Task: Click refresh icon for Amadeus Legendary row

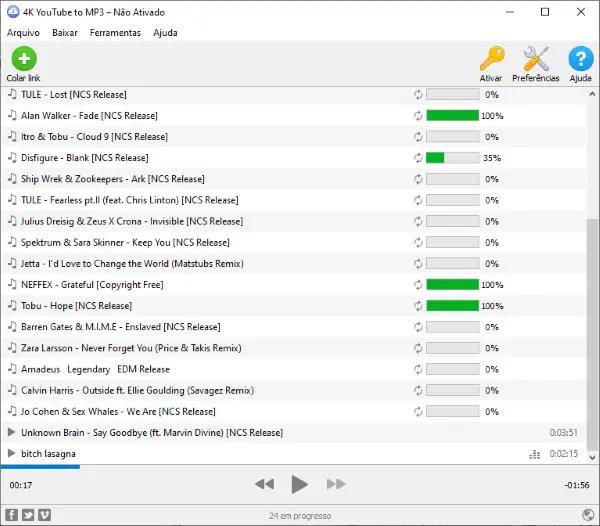Action: 418,369
